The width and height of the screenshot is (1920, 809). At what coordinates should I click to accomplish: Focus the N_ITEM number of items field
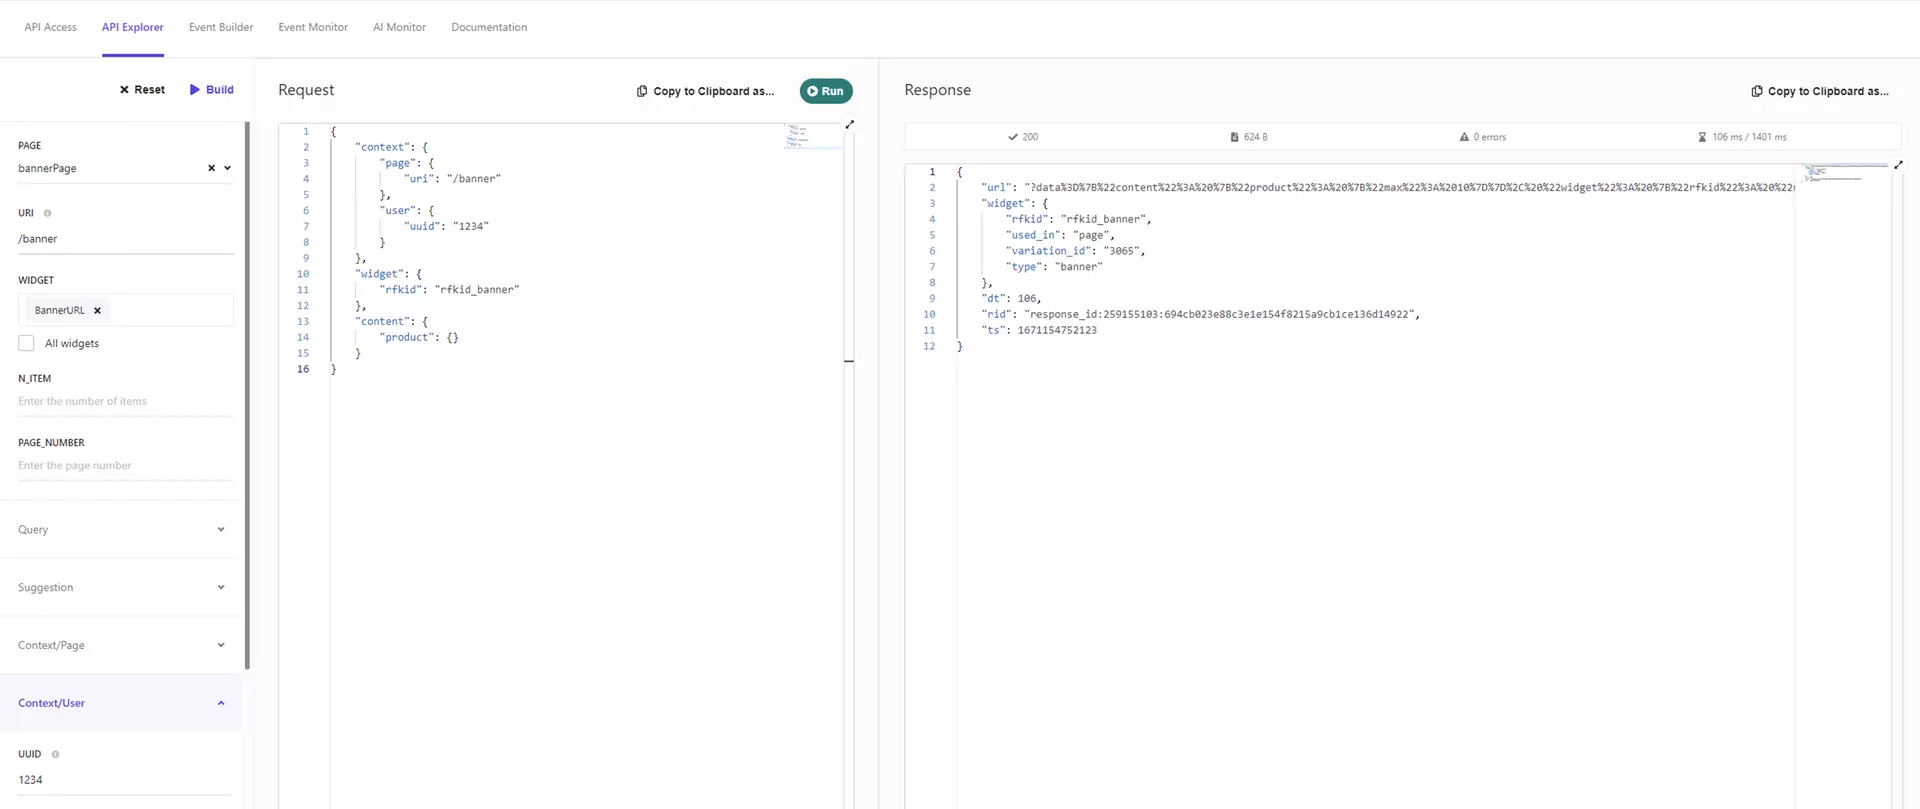pyautogui.click(x=126, y=402)
